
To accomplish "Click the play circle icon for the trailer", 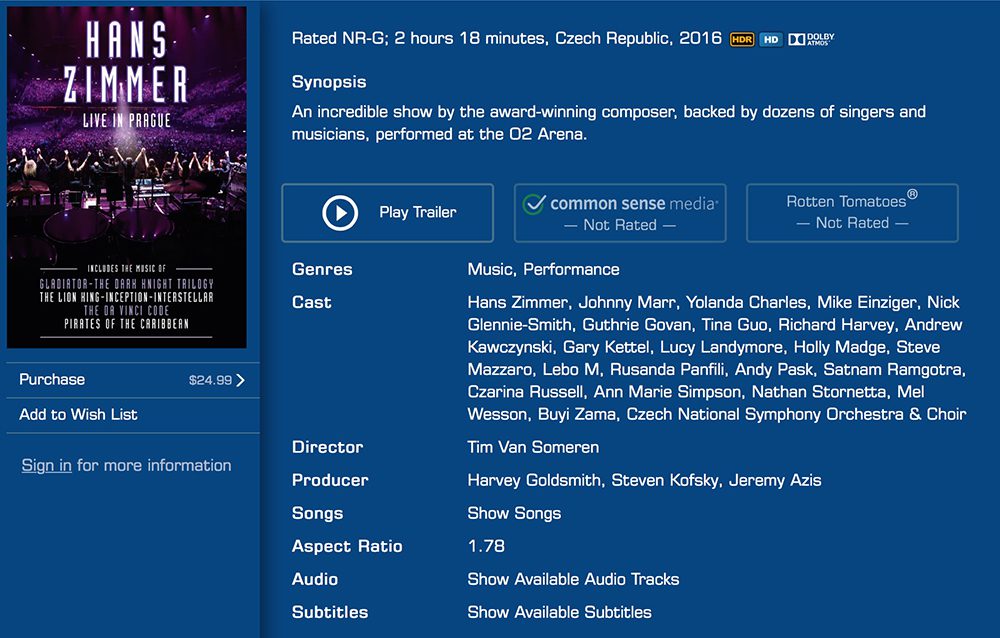I will (339, 212).
